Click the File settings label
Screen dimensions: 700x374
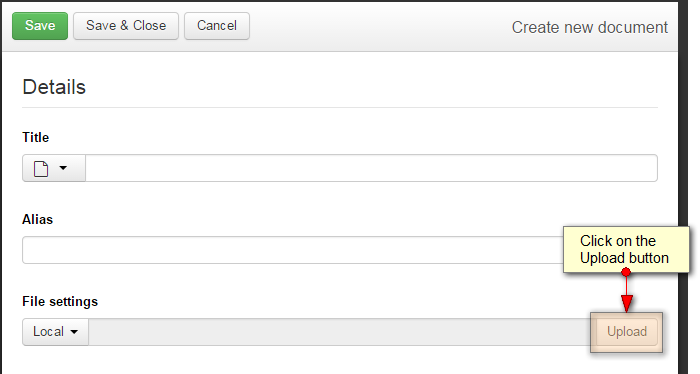[60, 302]
